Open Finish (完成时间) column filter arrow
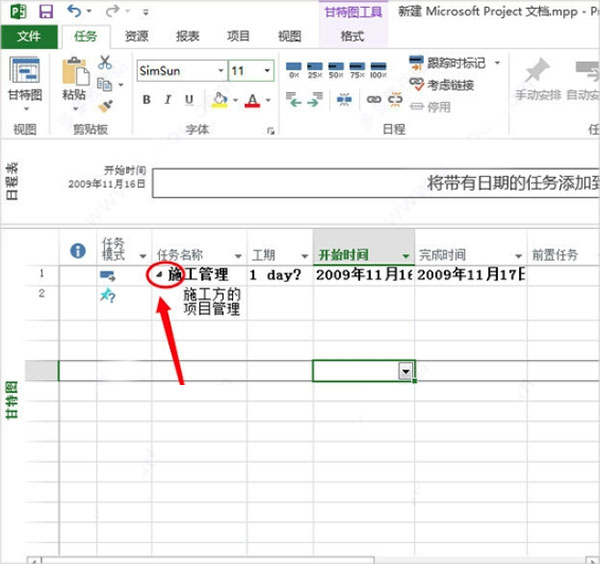 click(x=518, y=256)
